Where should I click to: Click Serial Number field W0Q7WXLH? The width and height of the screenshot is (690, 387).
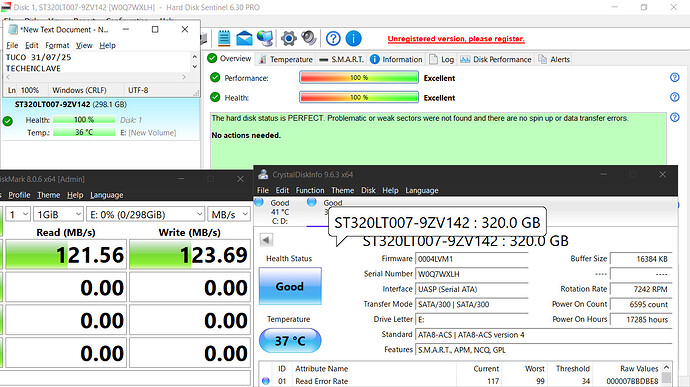pos(472,274)
